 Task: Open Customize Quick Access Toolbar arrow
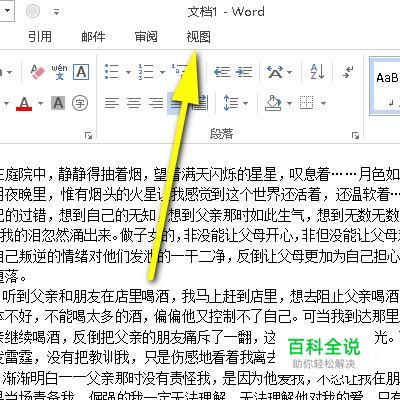[x=56, y=12]
